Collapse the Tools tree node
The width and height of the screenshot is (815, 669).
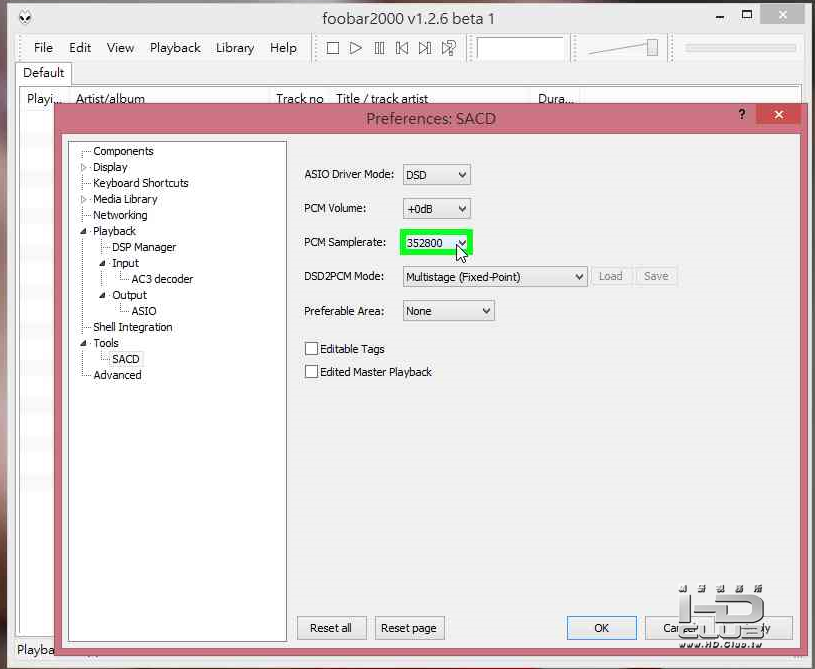tap(83, 343)
